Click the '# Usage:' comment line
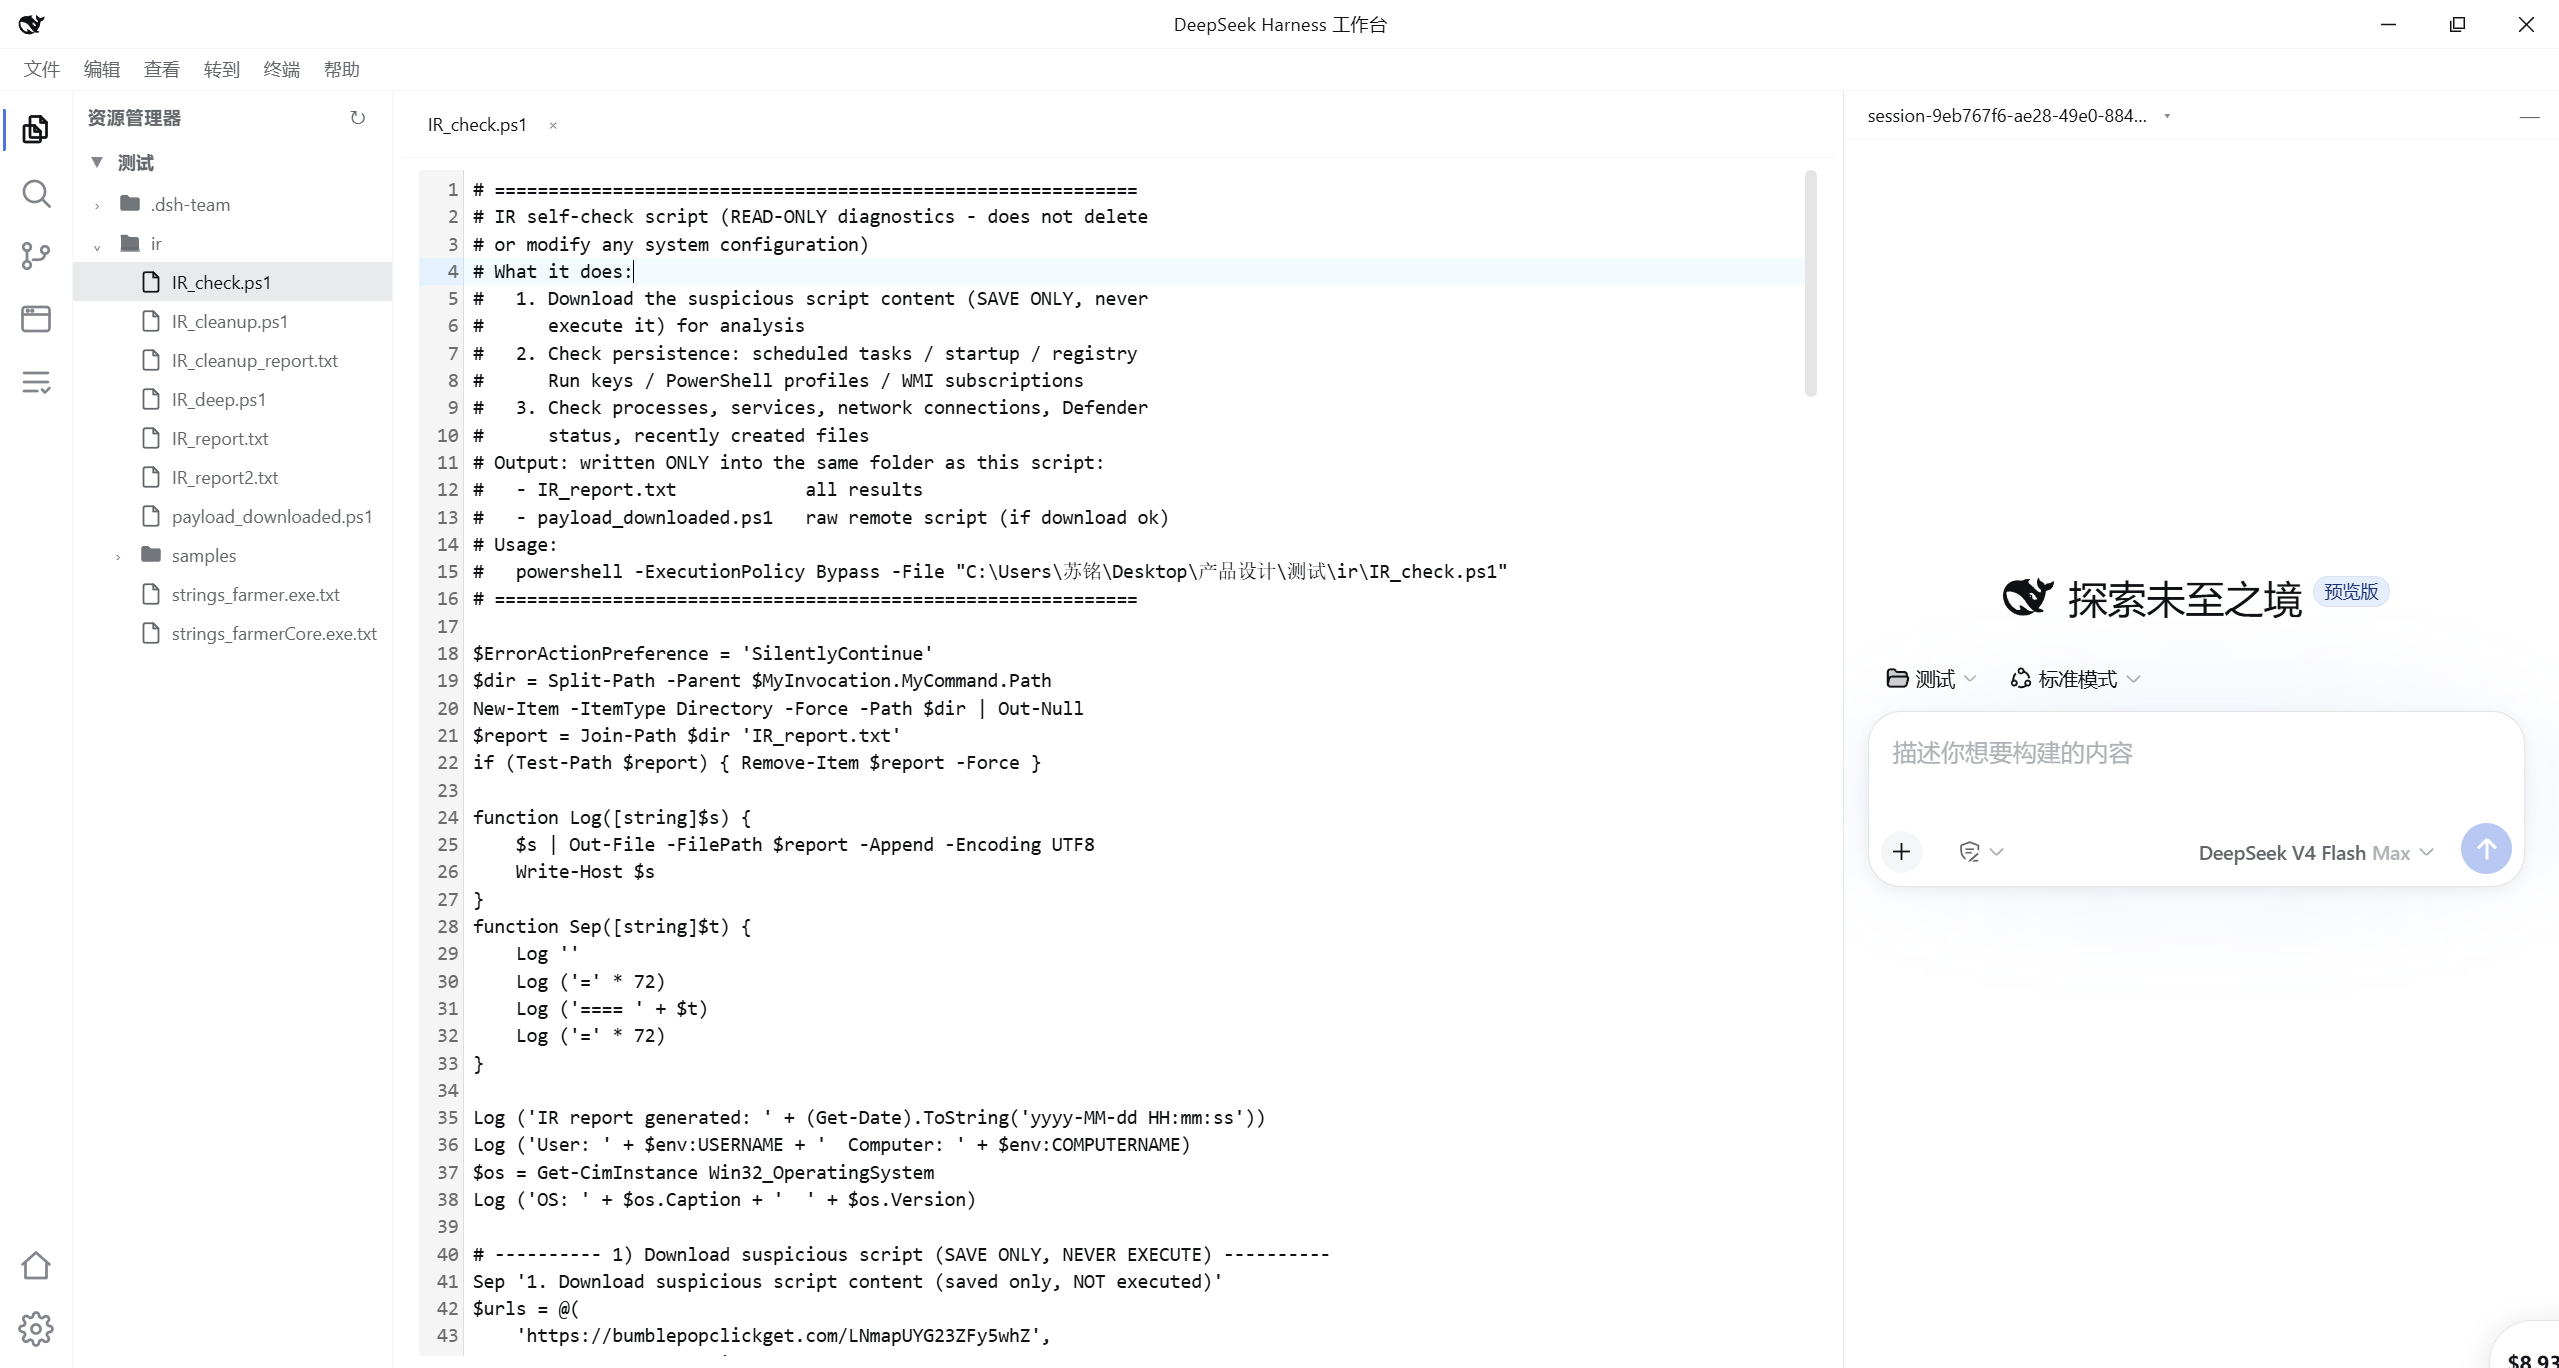The height and width of the screenshot is (1368, 2559). click(x=515, y=544)
